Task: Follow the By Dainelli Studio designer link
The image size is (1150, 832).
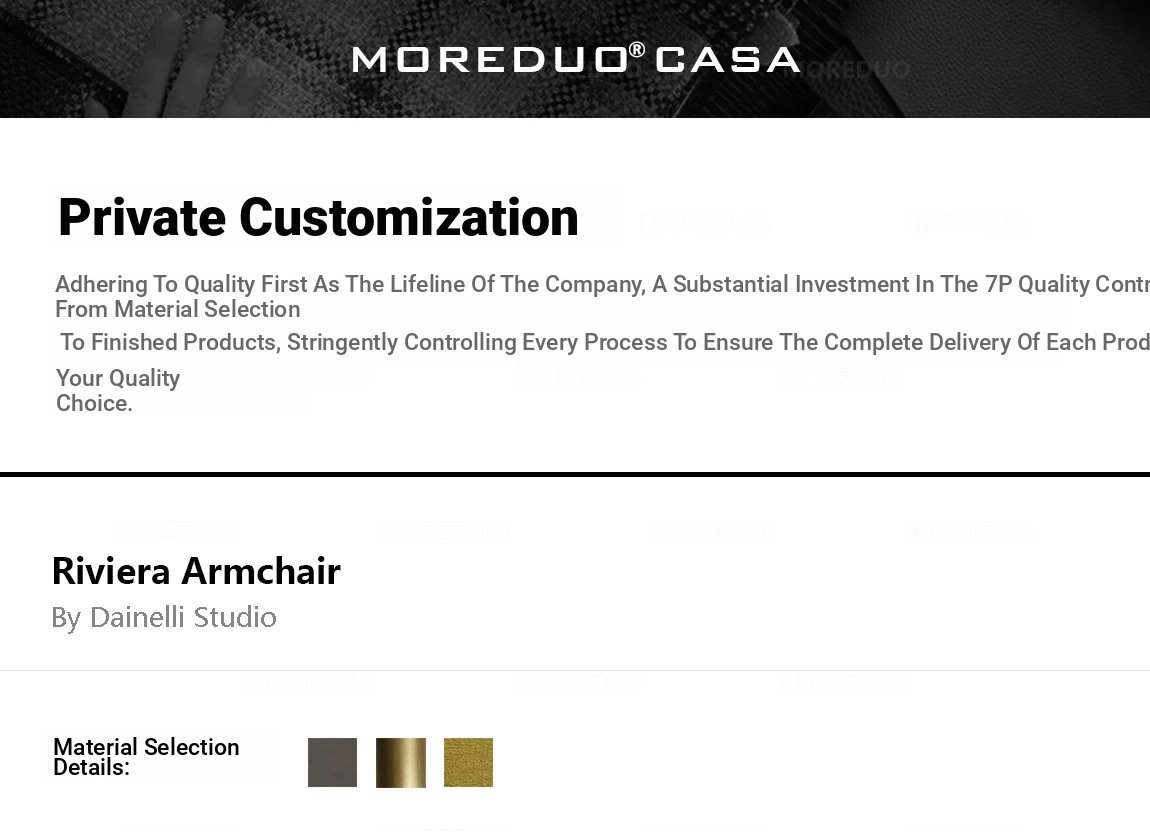Action: point(164,617)
